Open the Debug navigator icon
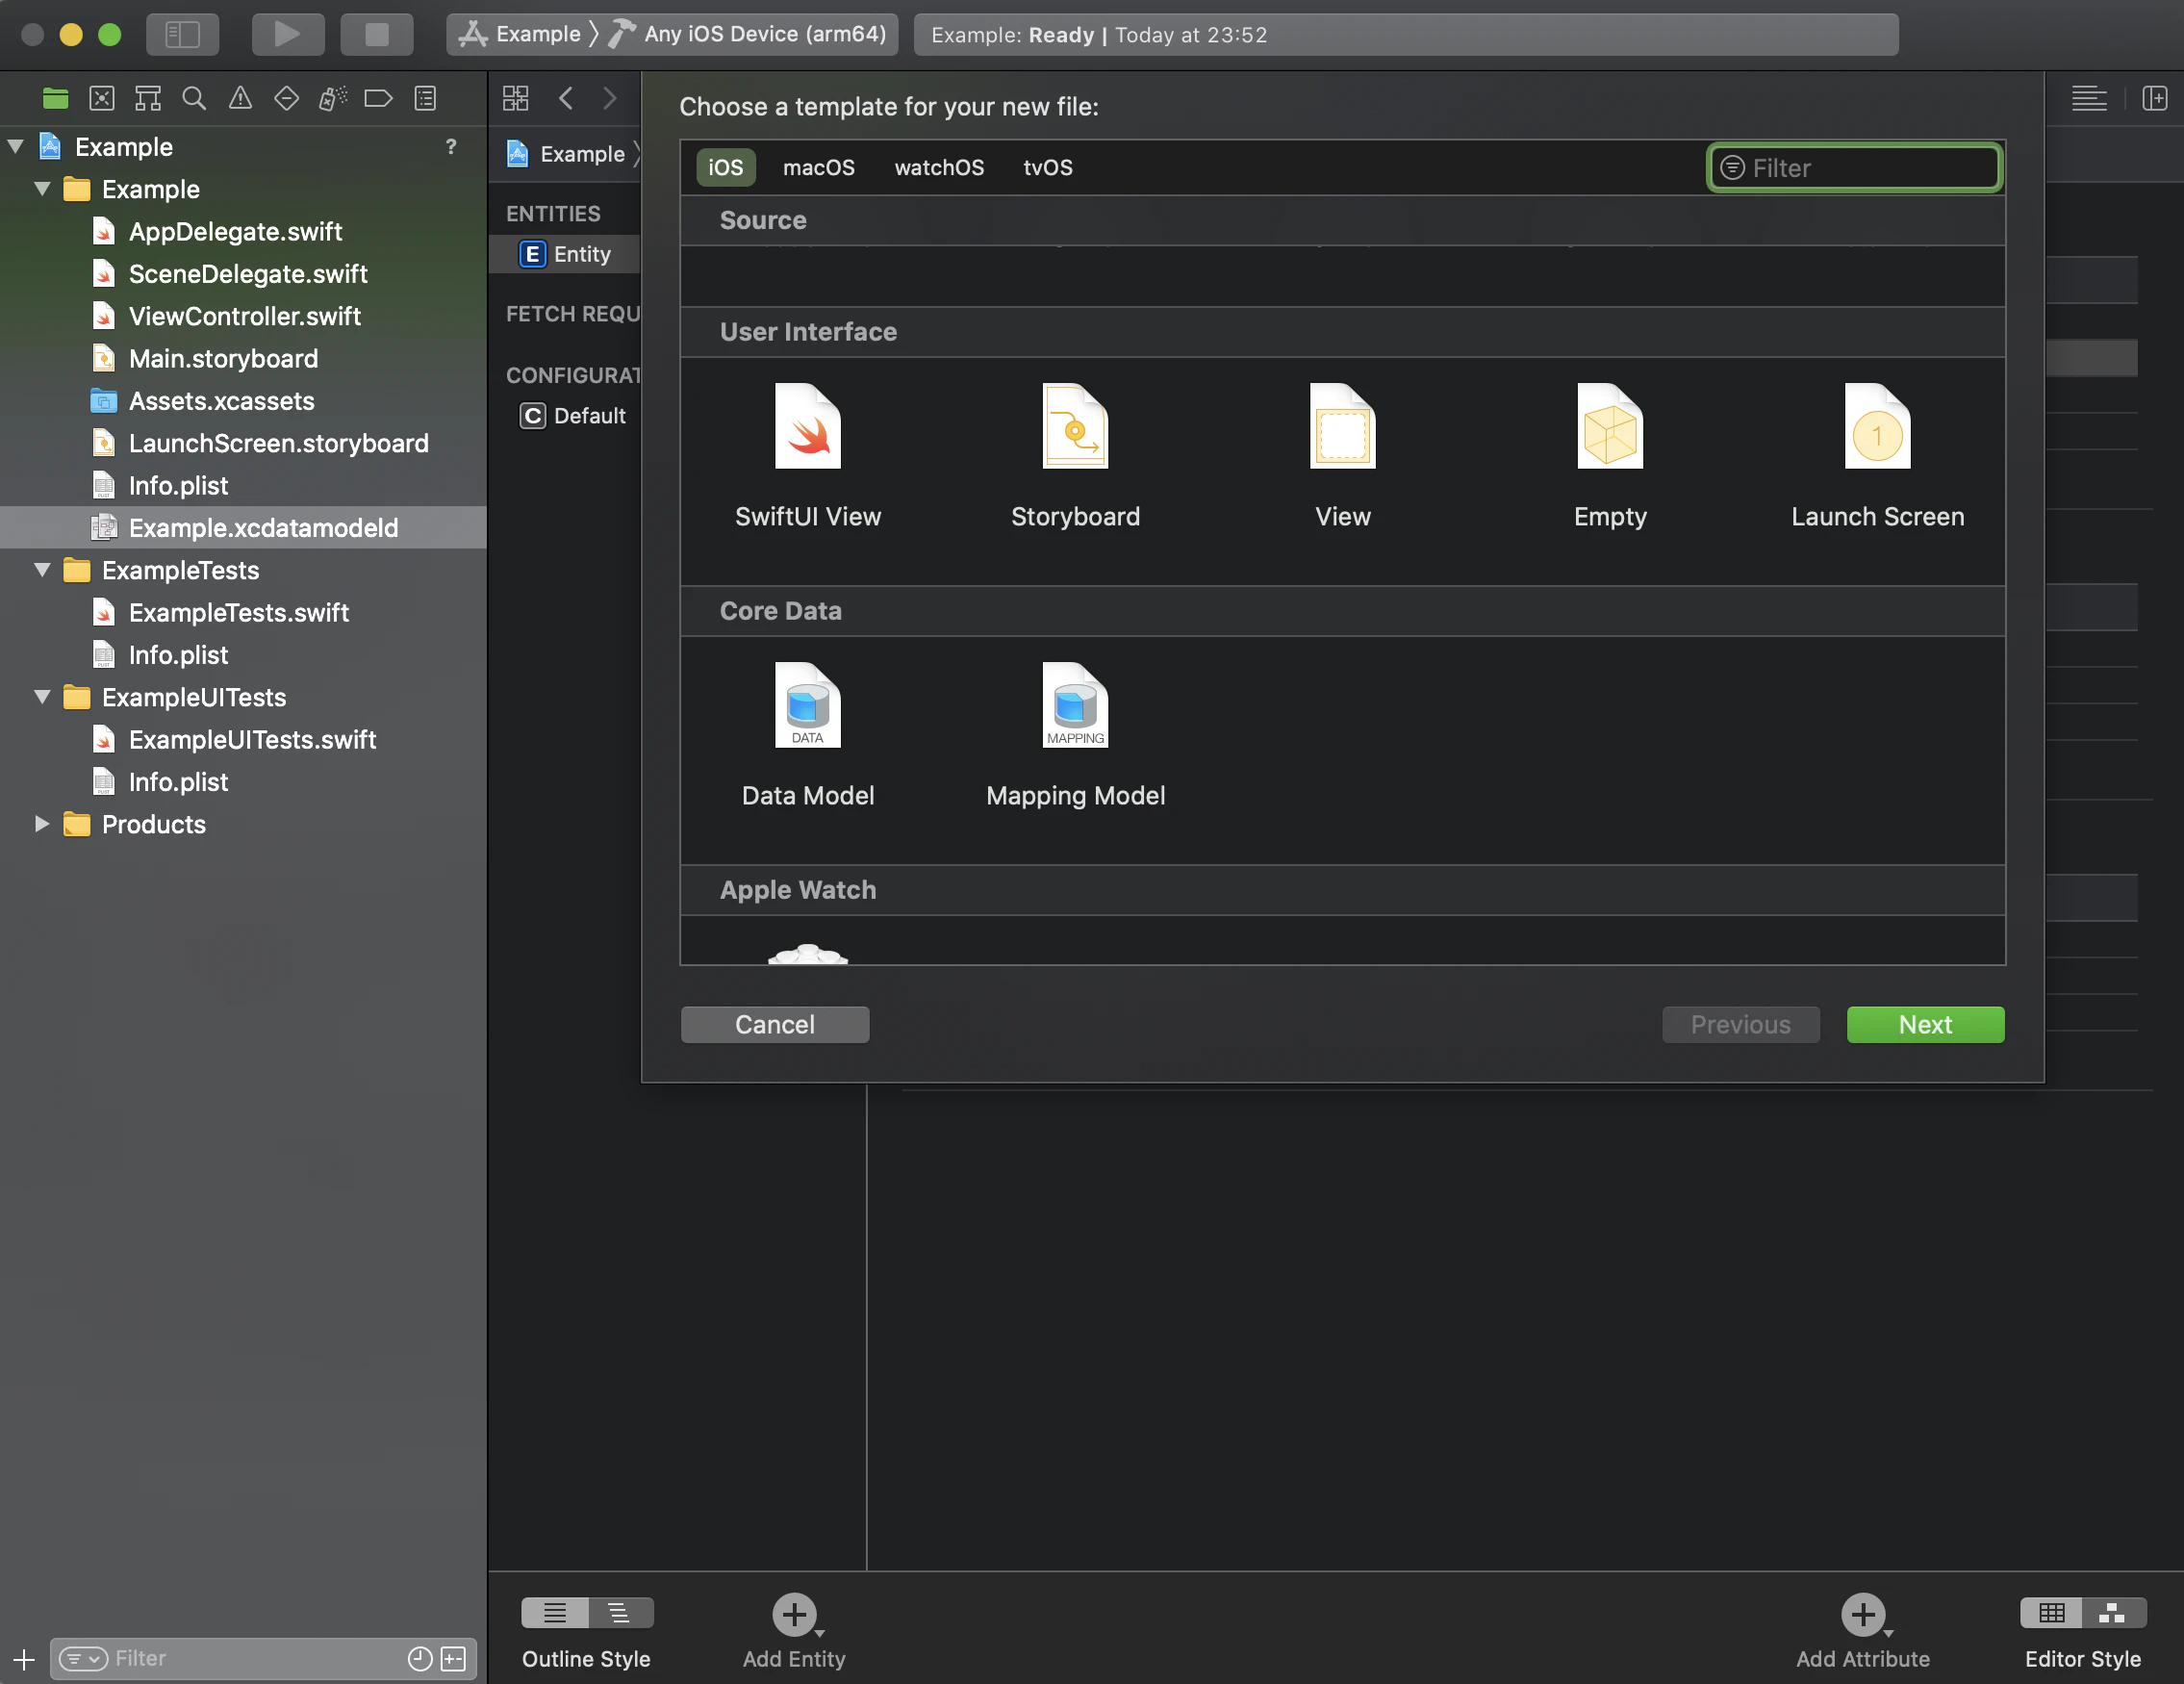This screenshot has width=2184, height=1684. [x=332, y=98]
